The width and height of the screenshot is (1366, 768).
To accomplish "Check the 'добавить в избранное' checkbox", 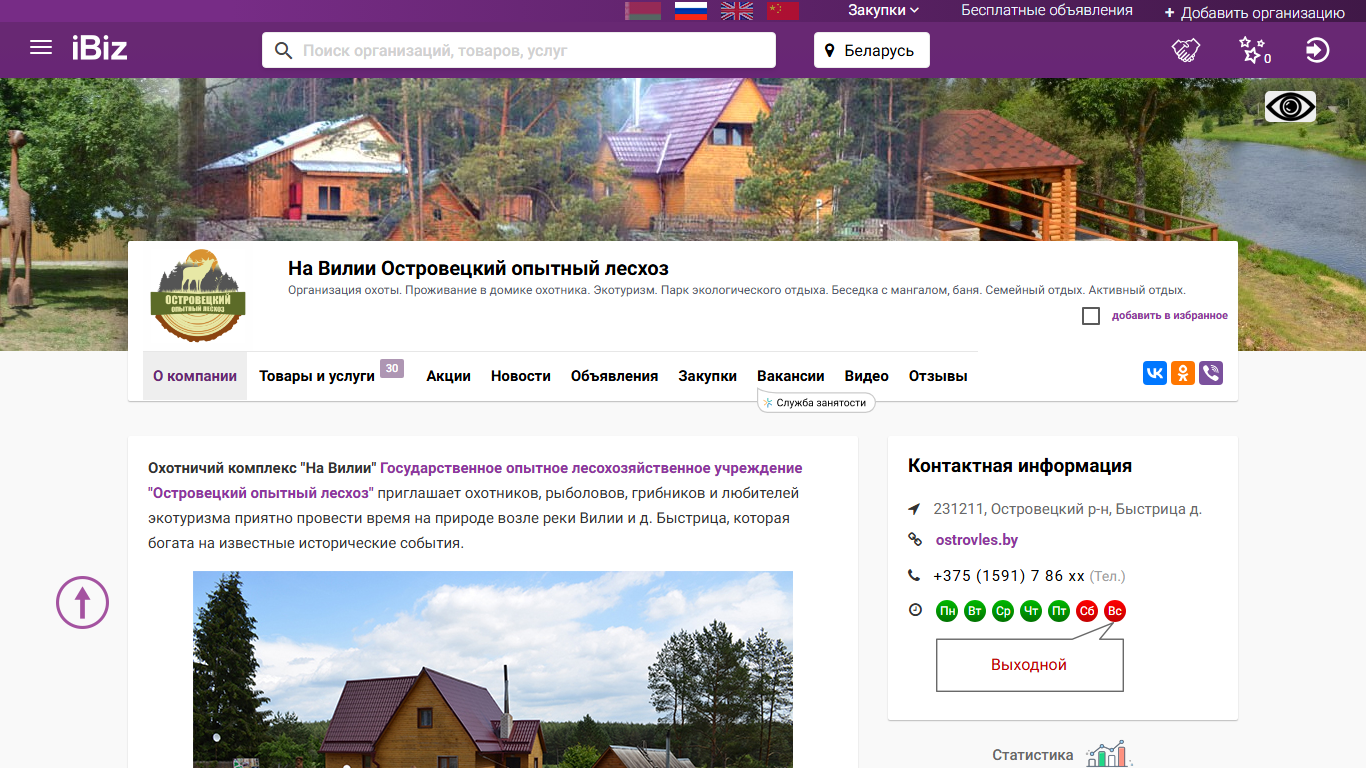I will 1091,316.
